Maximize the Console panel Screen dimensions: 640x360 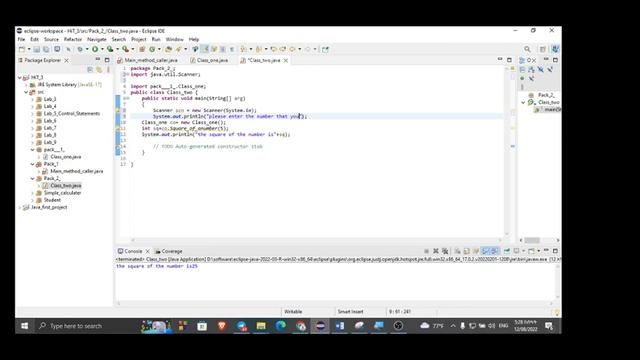(x=555, y=251)
